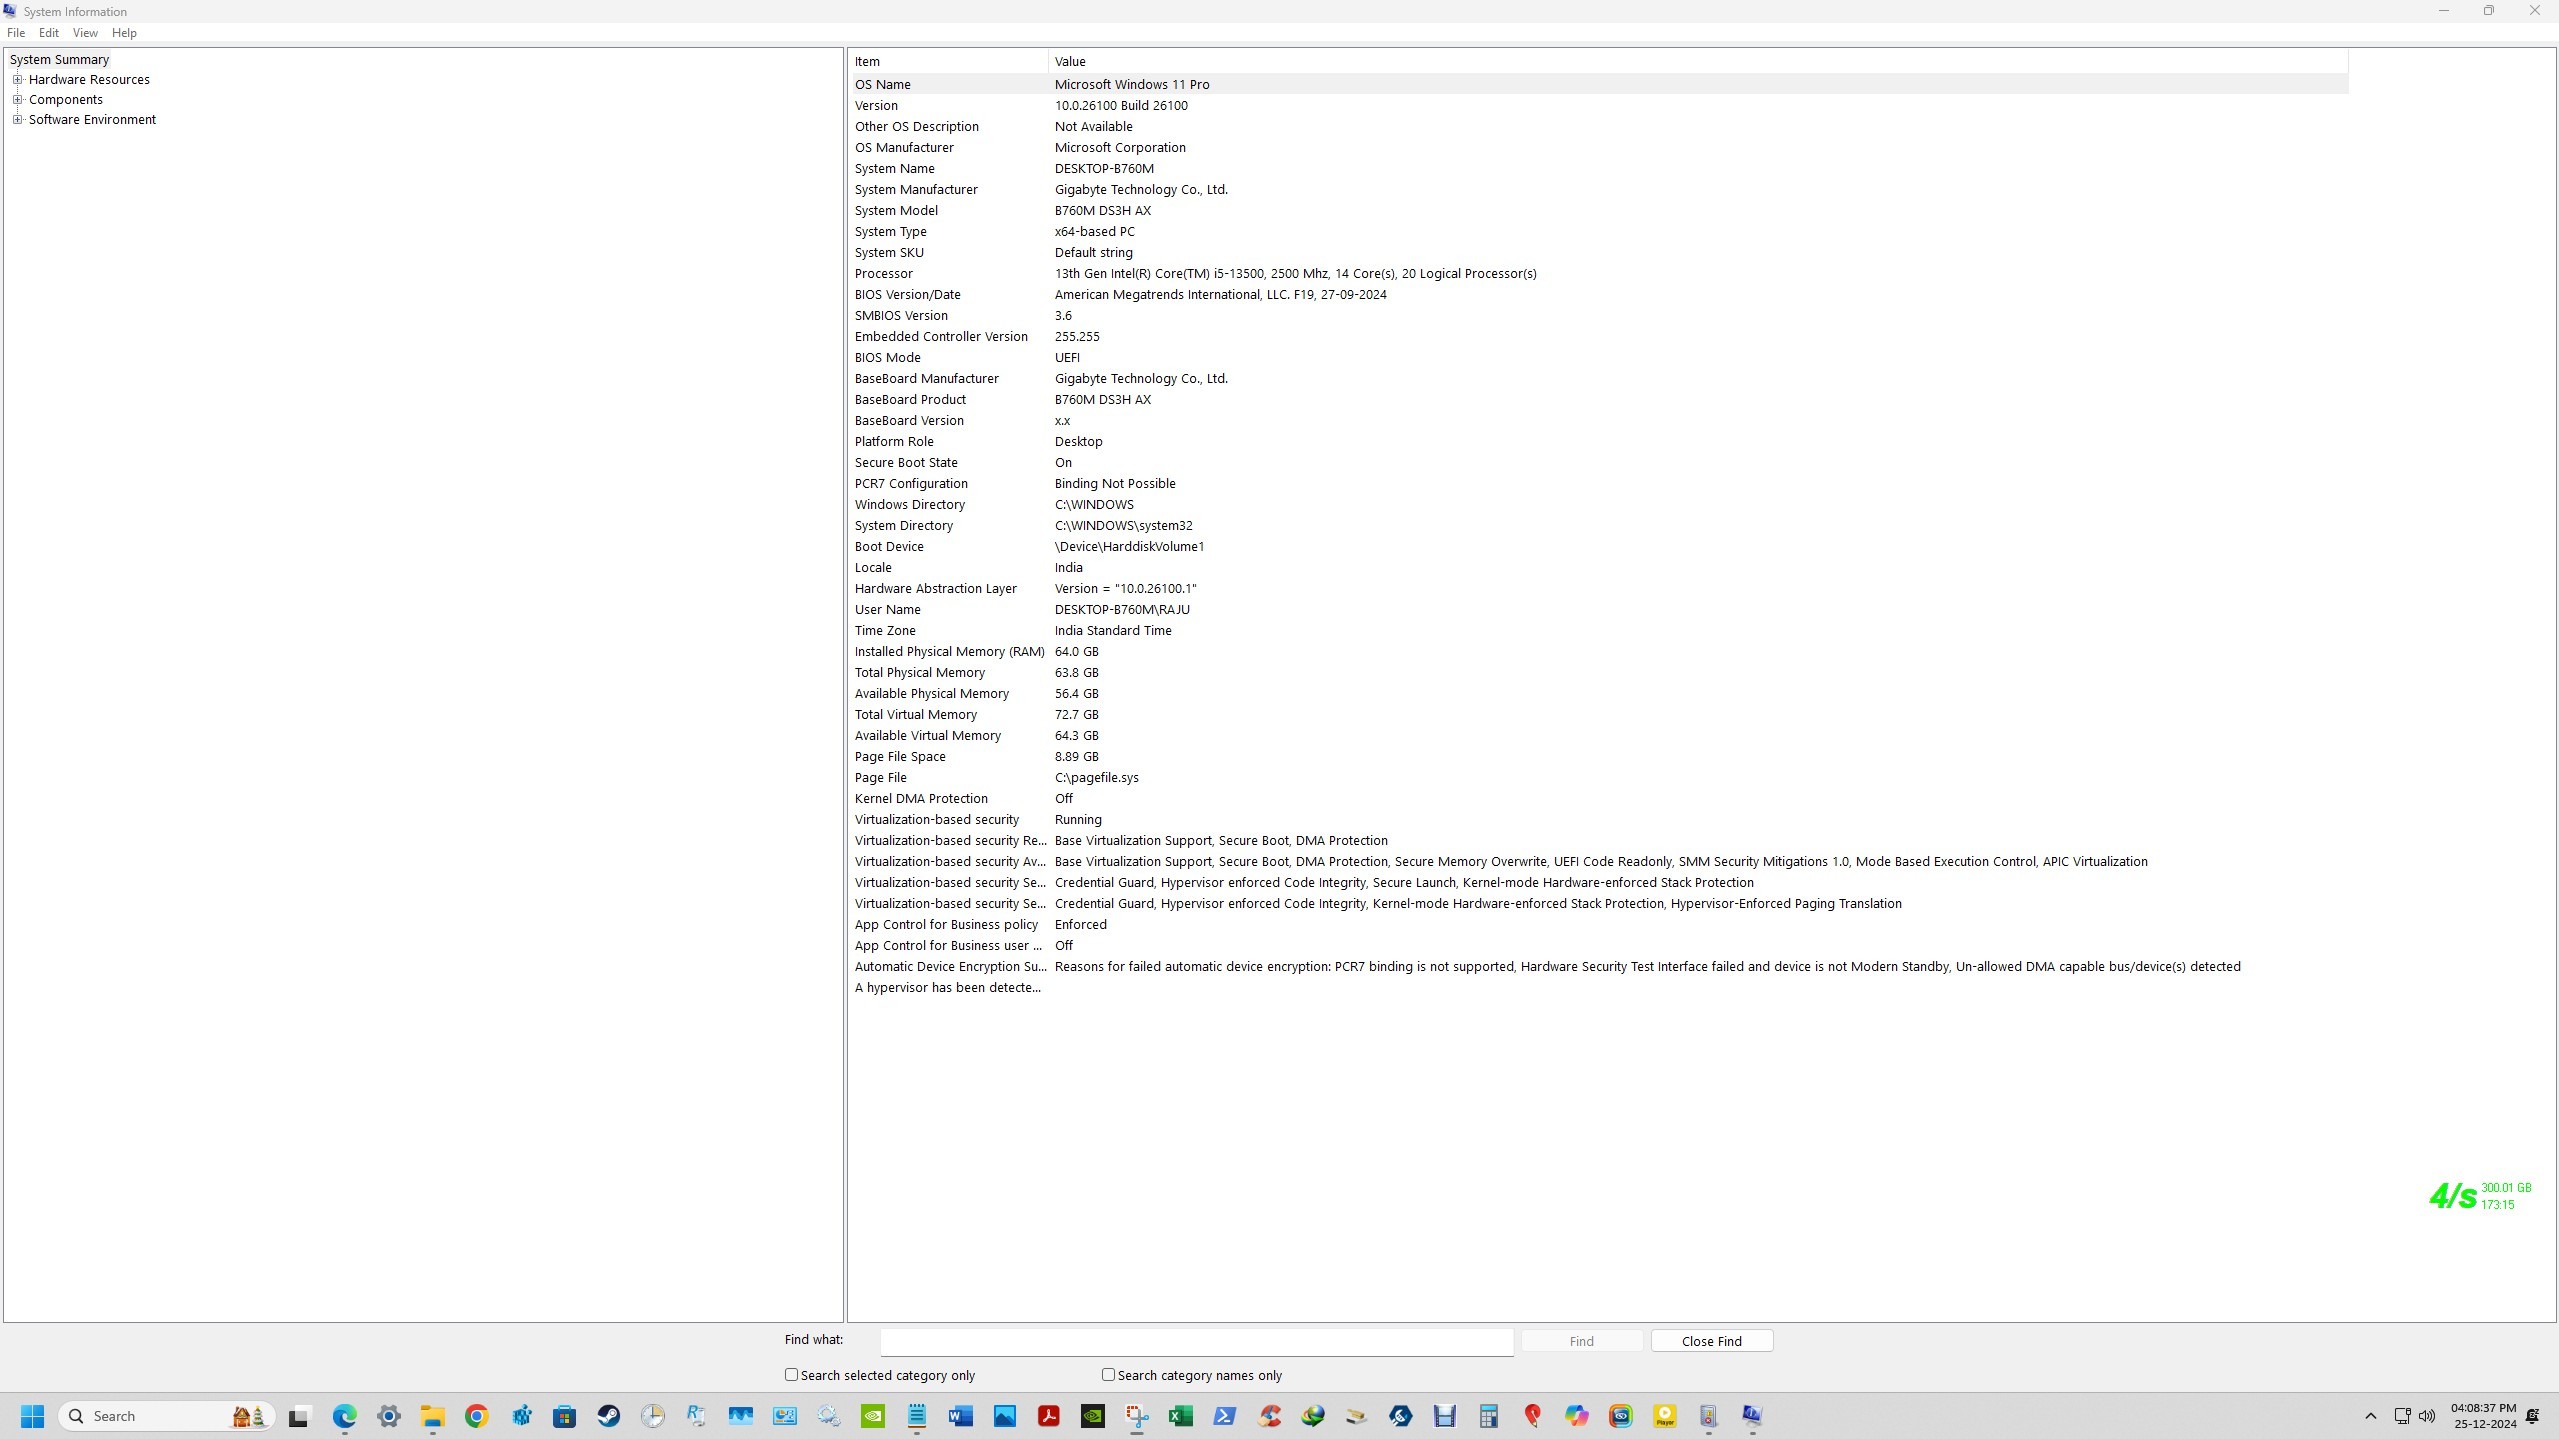Screen dimensions: 2559x1439
Task: Select the BIOS Version/Date row
Action: pyautogui.click(x=1598, y=295)
